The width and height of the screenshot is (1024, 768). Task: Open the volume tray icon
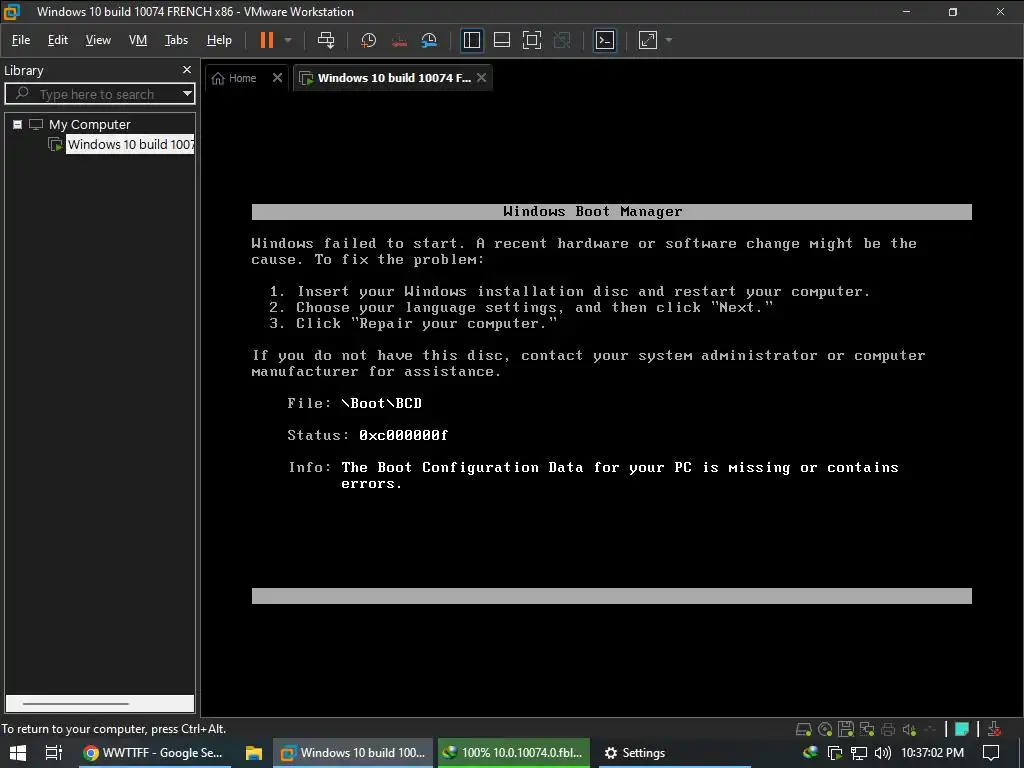[x=882, y=753]
